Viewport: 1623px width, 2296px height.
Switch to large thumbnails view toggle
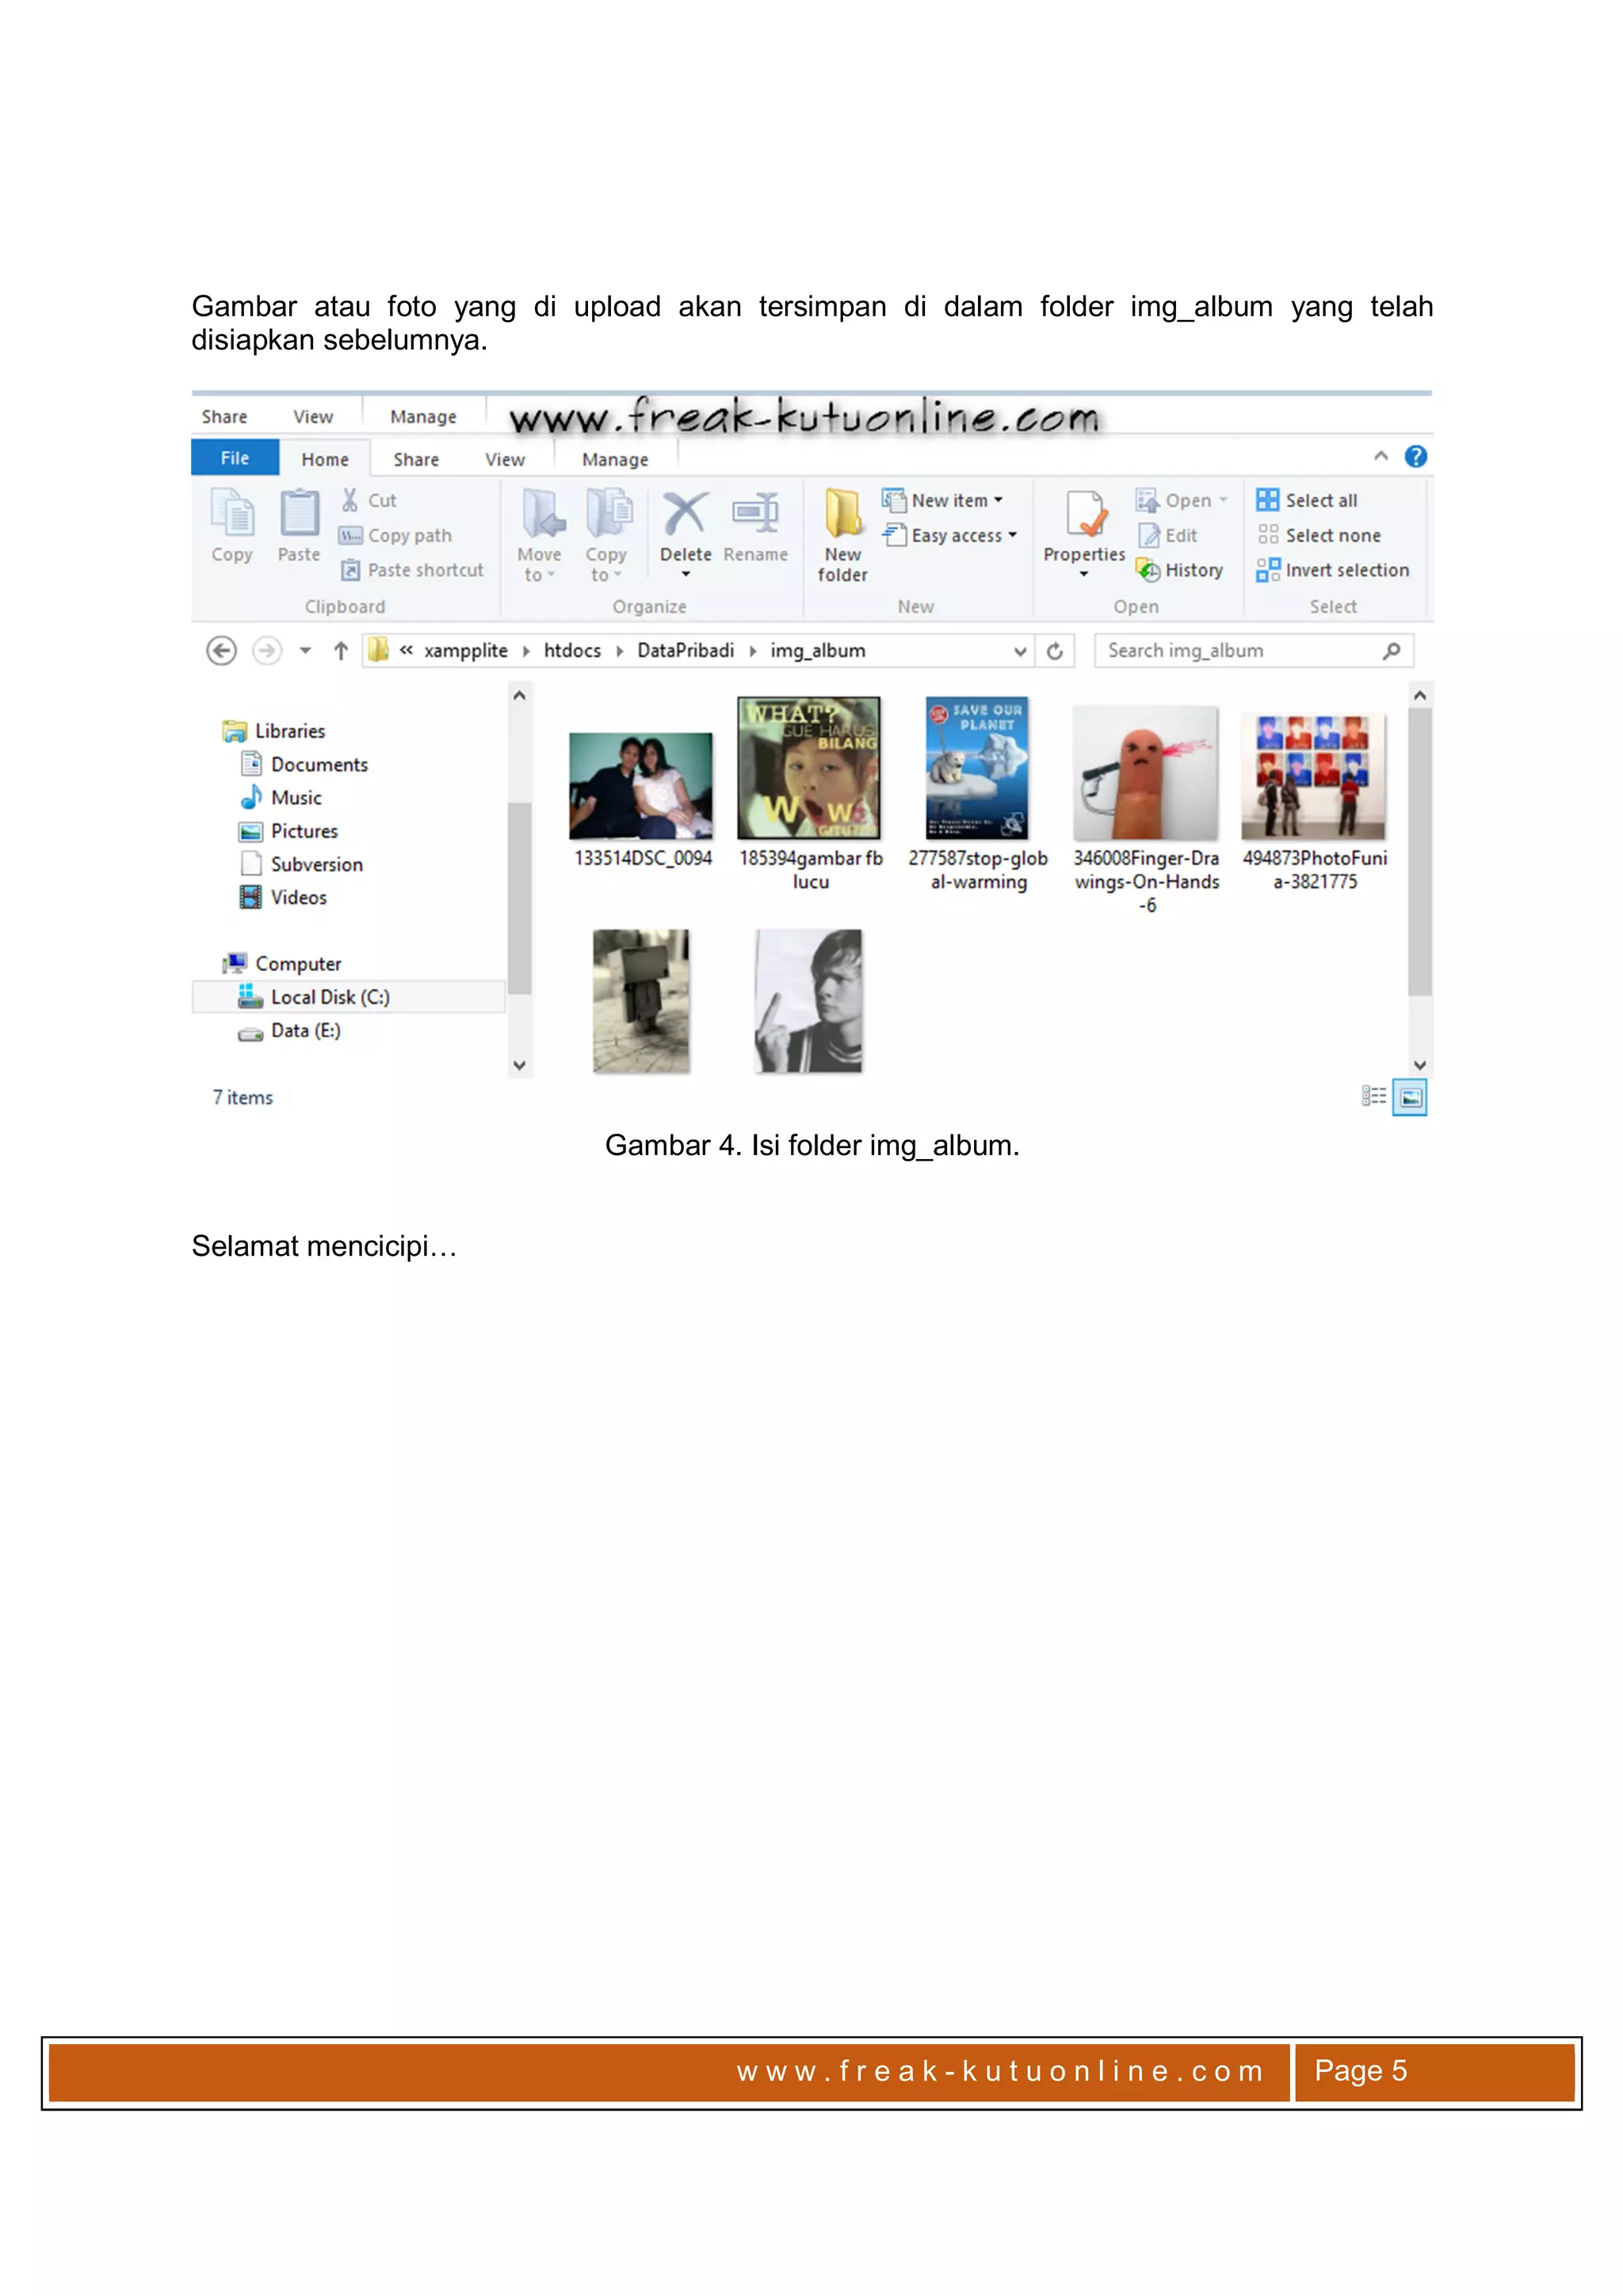1409,1097
